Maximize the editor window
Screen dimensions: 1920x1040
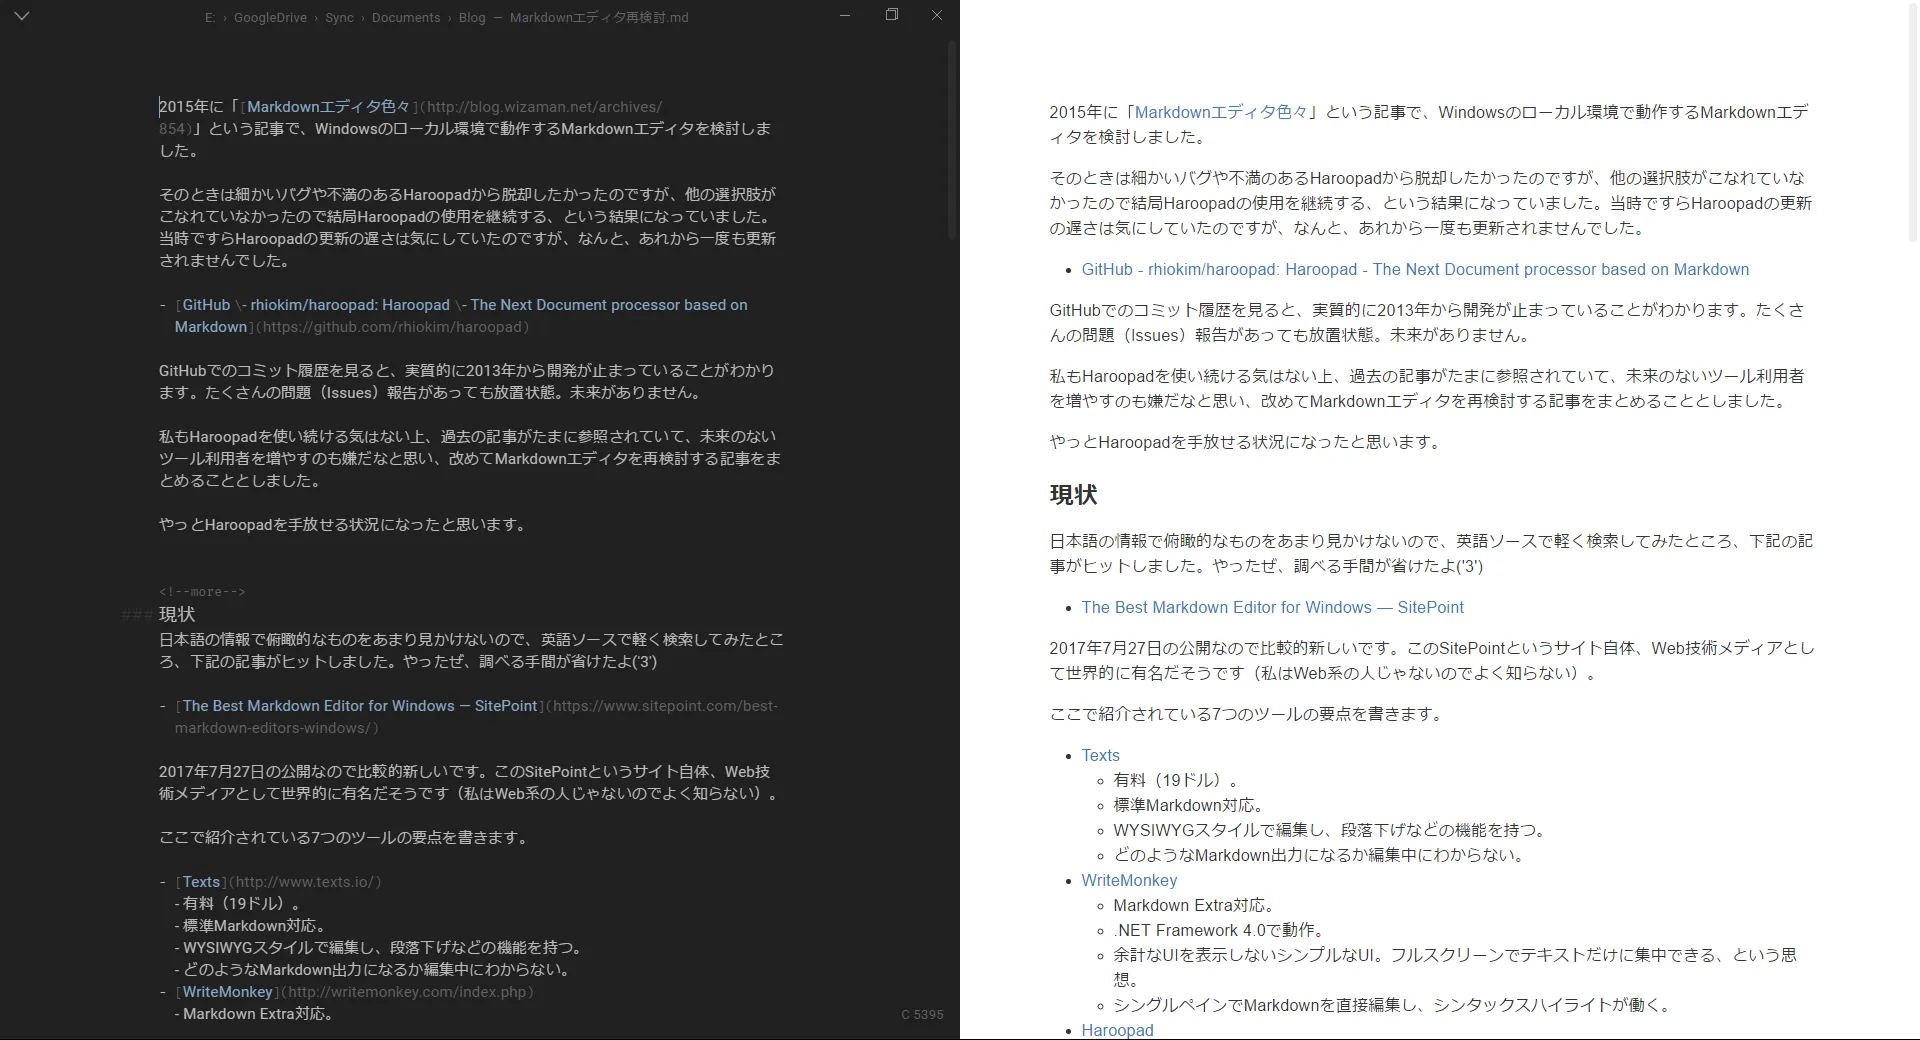892,15
